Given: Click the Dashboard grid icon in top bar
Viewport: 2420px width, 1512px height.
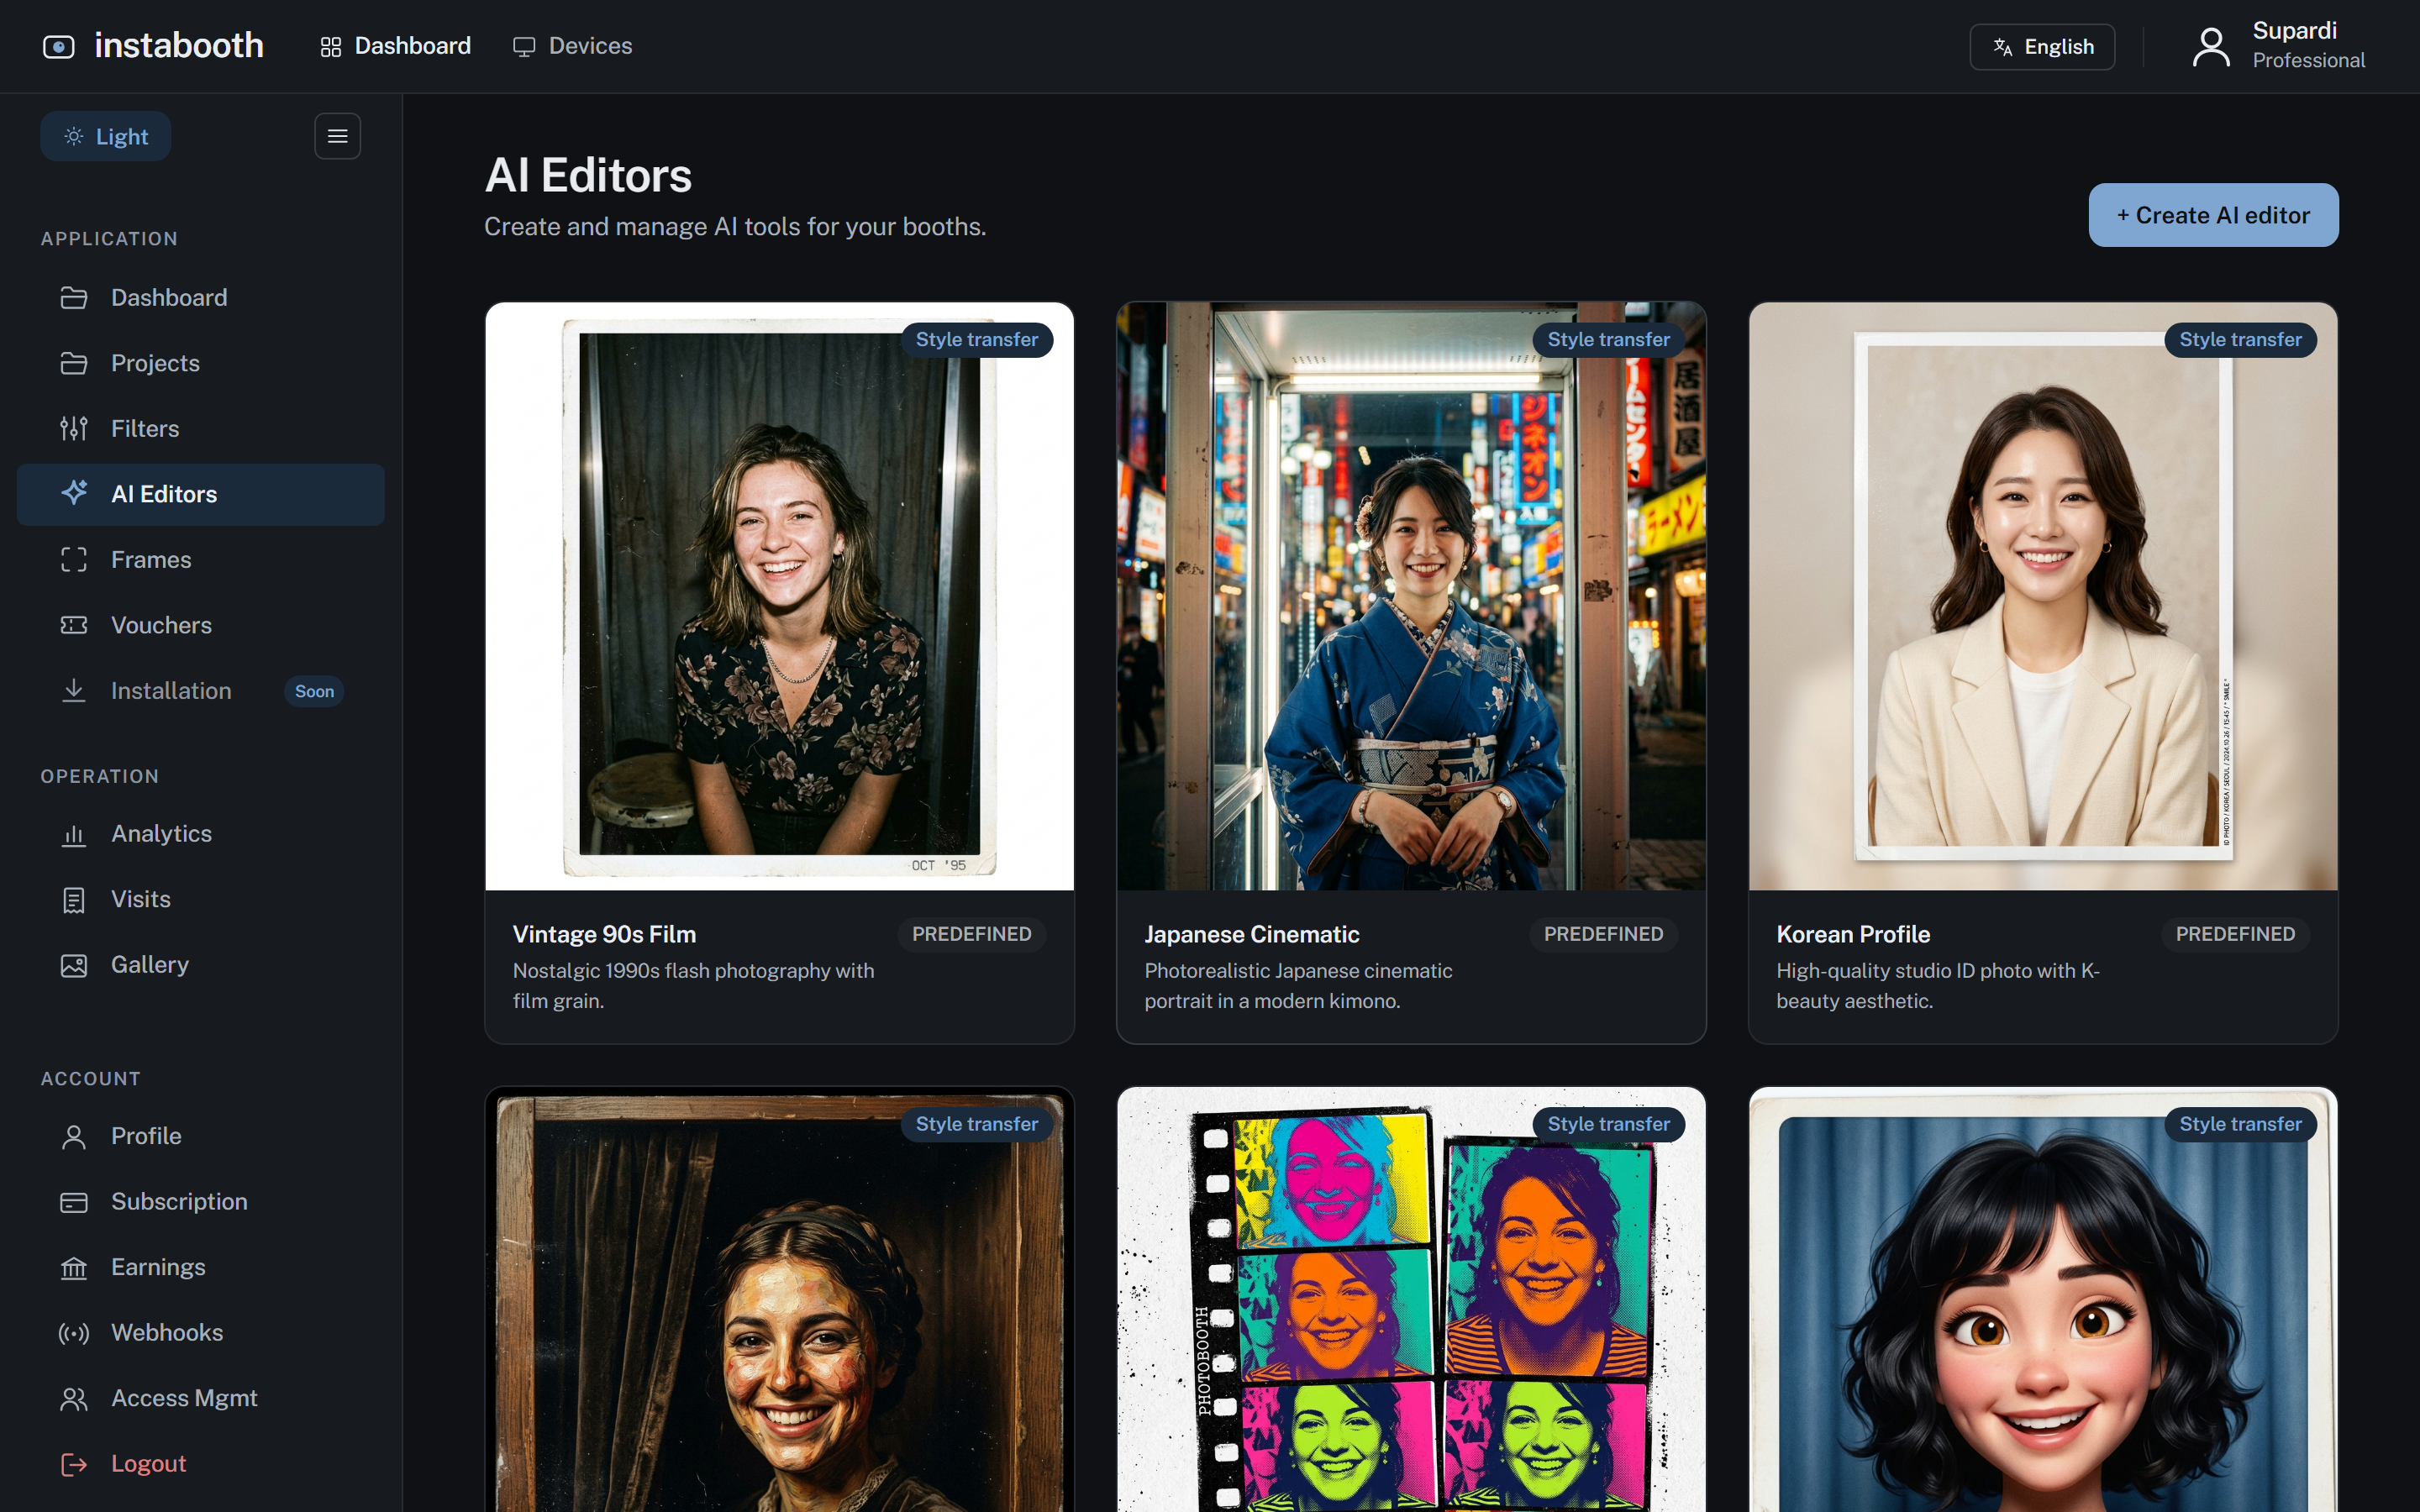Looking at the screenshot, I should point(331,47).
